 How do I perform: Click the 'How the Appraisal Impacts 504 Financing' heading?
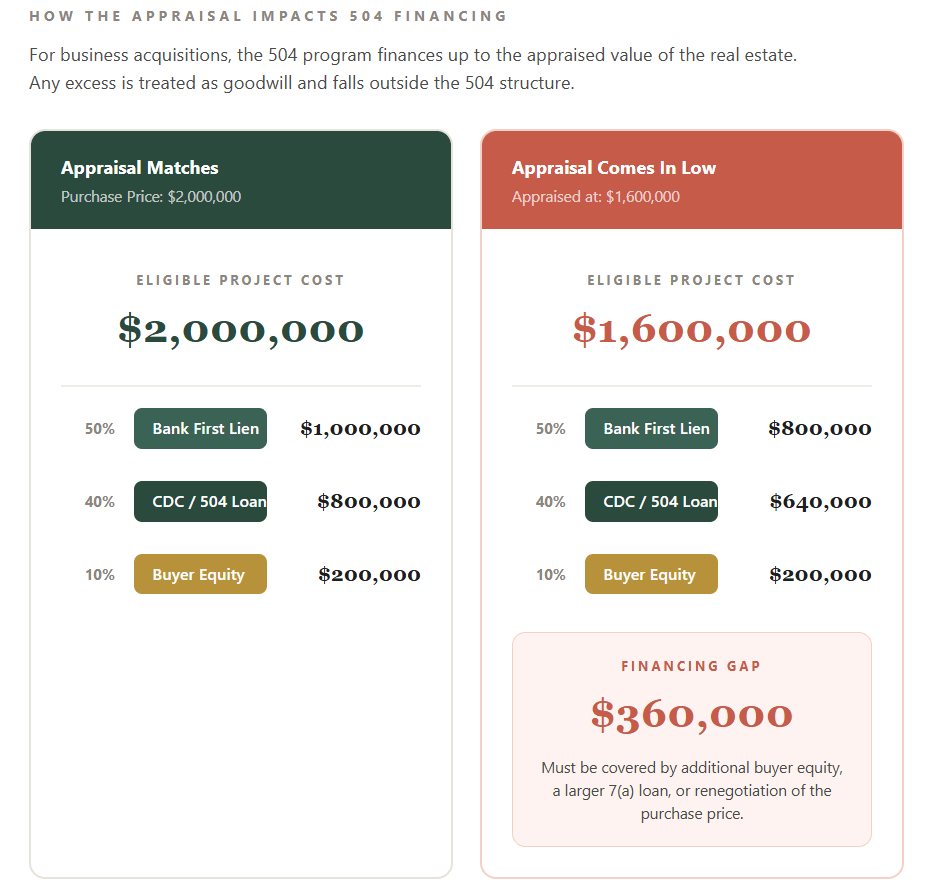[268, 16]
